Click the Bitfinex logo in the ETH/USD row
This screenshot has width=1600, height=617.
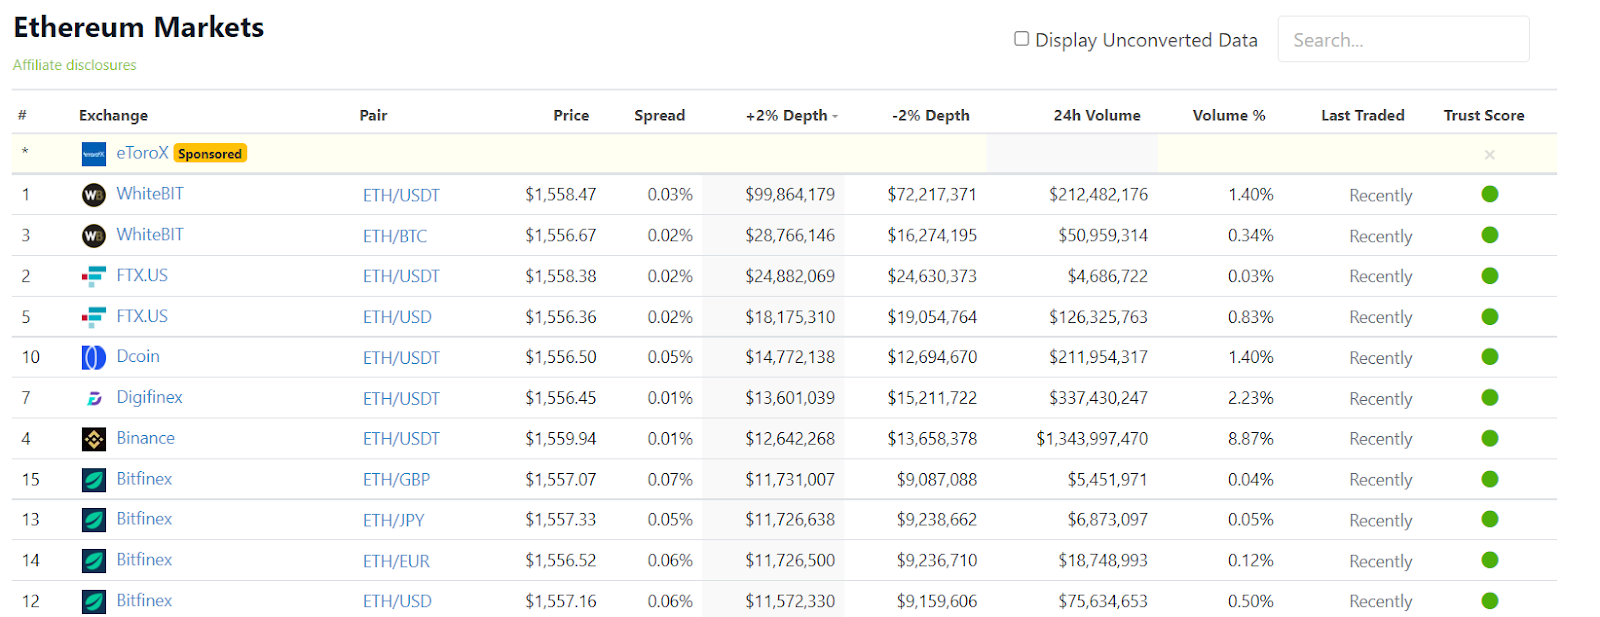(x=93, y=601)
